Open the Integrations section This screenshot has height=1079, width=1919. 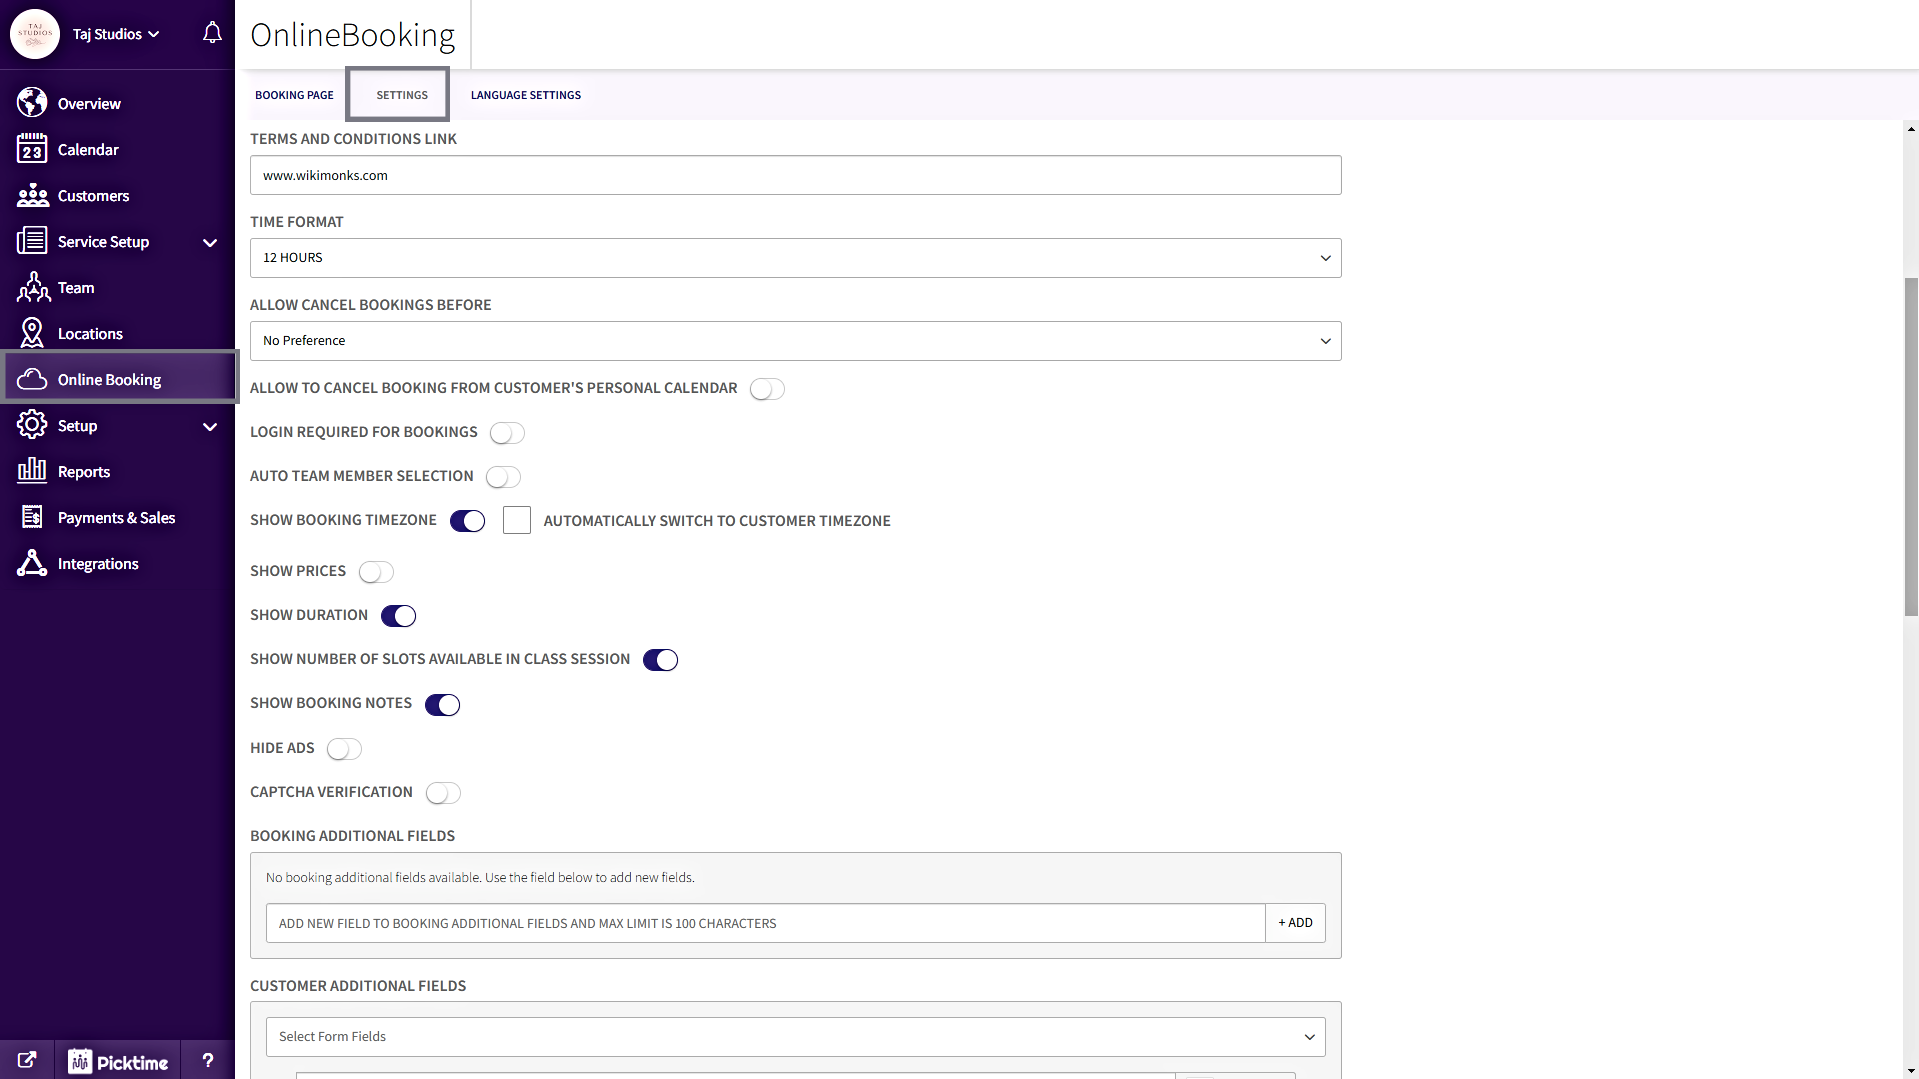[98, 563]
